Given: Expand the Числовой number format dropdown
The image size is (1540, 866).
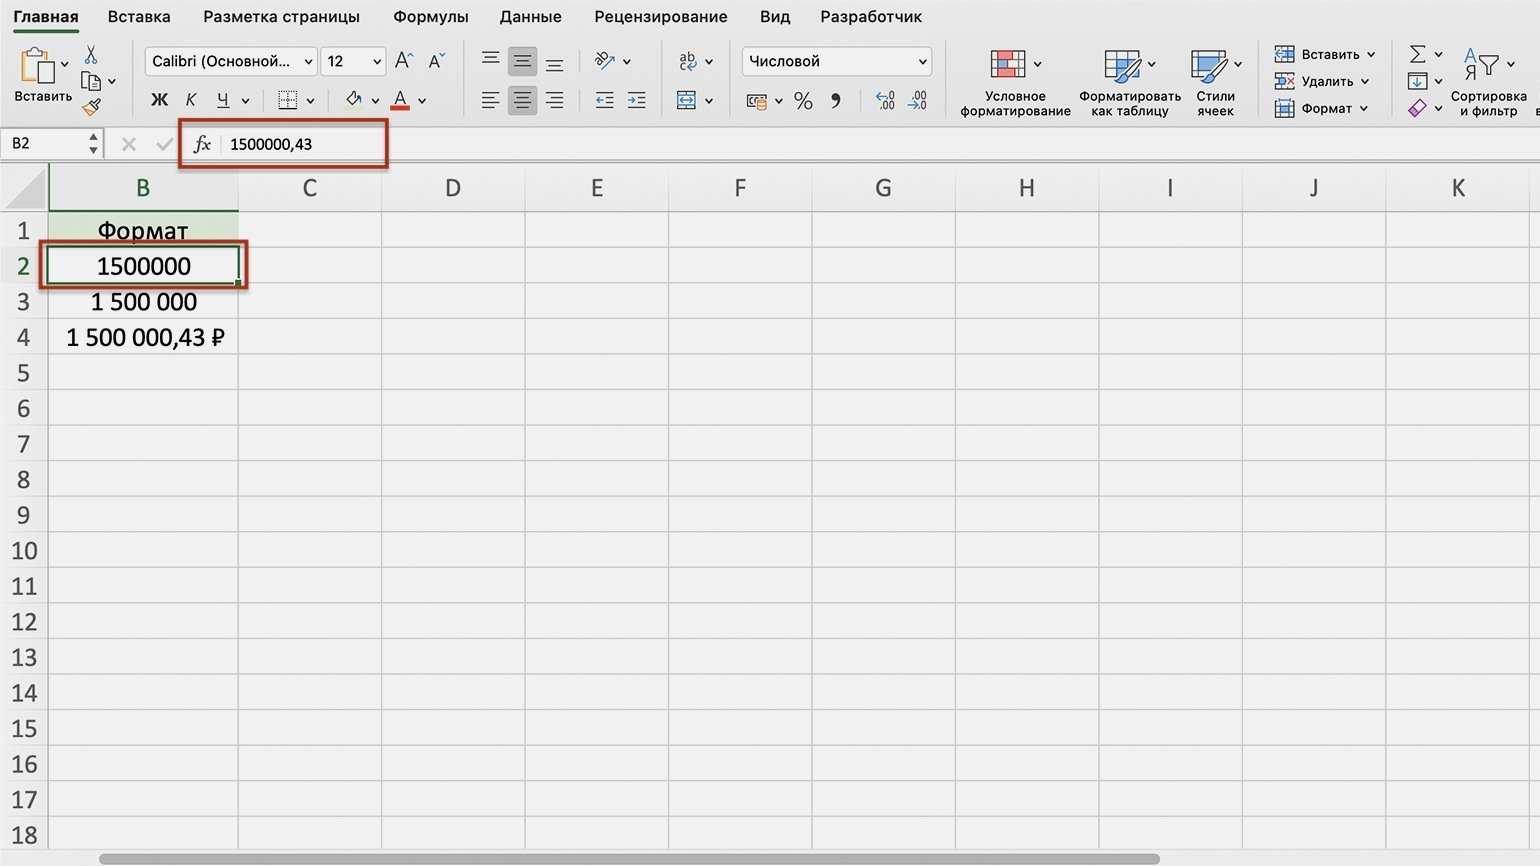Looking at the screenshot, I should click(836, 61).
